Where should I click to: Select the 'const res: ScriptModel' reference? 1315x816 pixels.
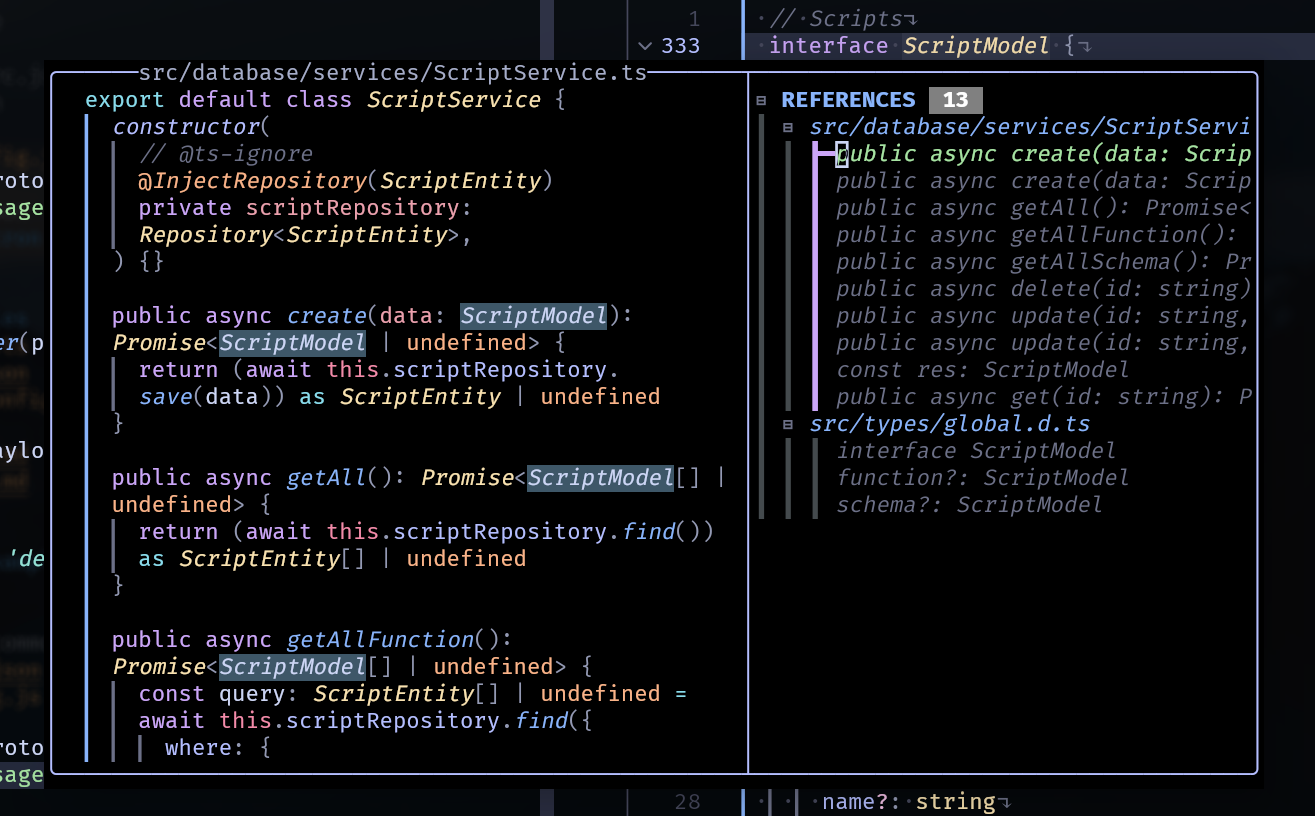coord(982,370)
